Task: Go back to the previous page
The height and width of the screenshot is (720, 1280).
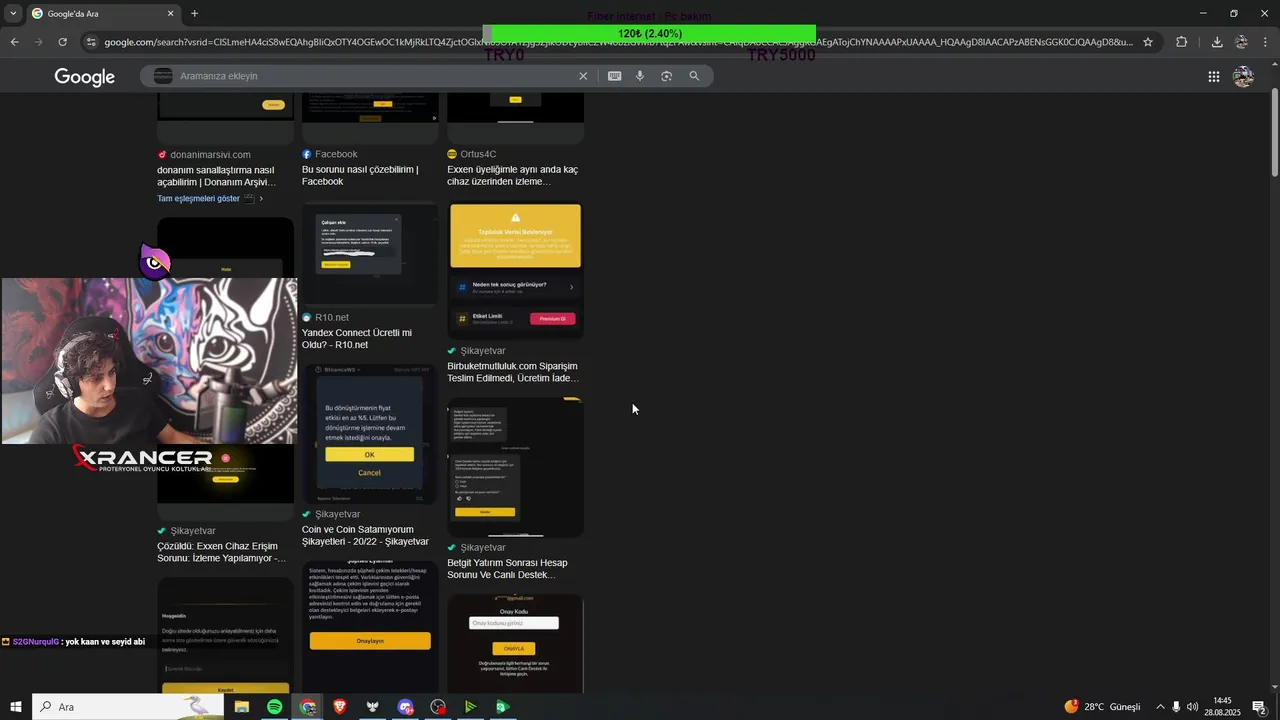Action: point(14,42)
